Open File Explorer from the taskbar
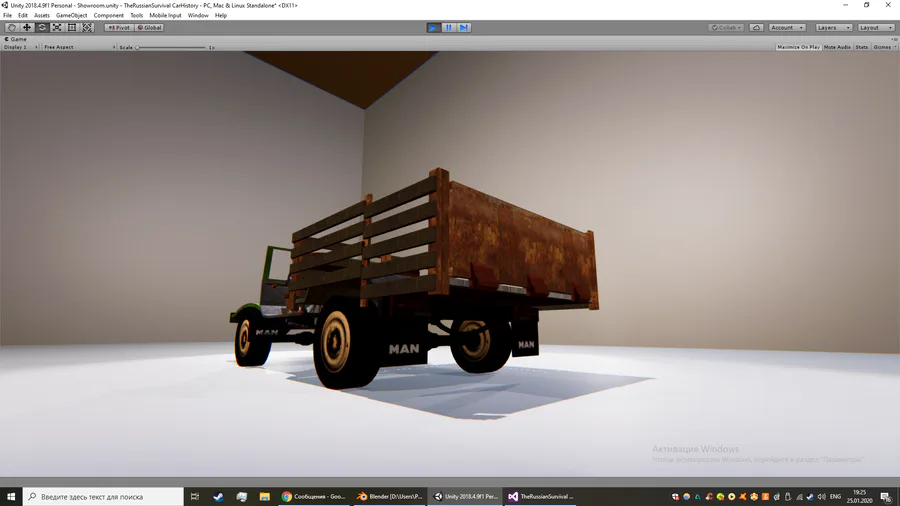The height and width of the screenshot is (506, 900). (x=265, y=497)
